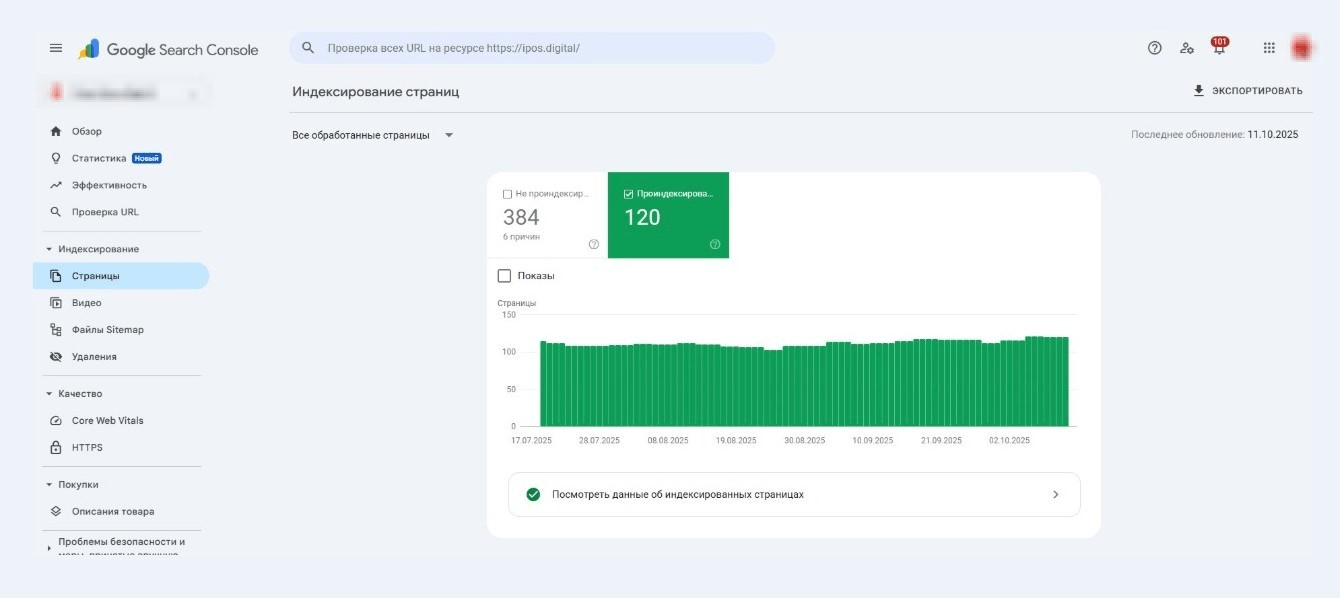
Task: Go to Core Web Vitals report
Action: click(107, 421)
